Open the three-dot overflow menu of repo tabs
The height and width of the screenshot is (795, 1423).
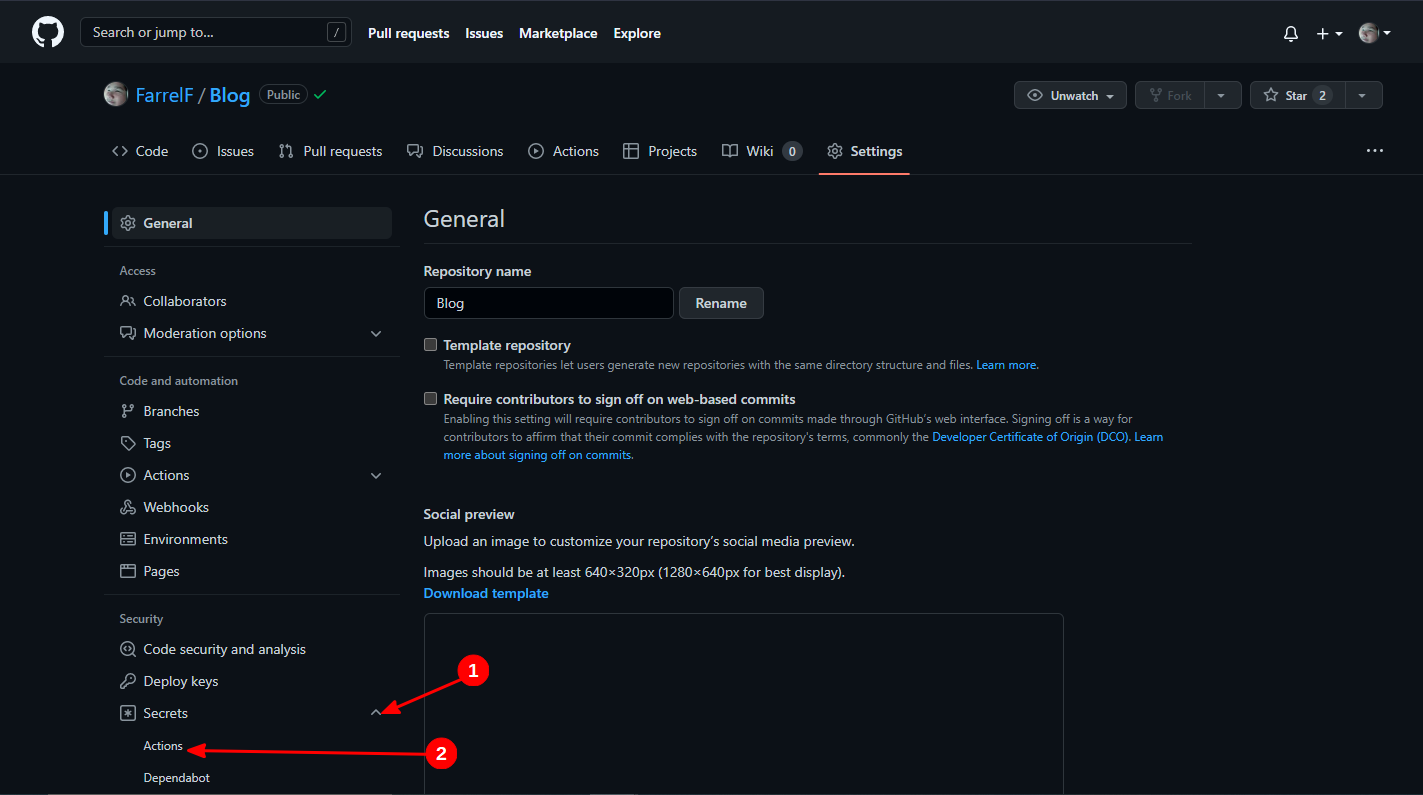click(1375, 151)
